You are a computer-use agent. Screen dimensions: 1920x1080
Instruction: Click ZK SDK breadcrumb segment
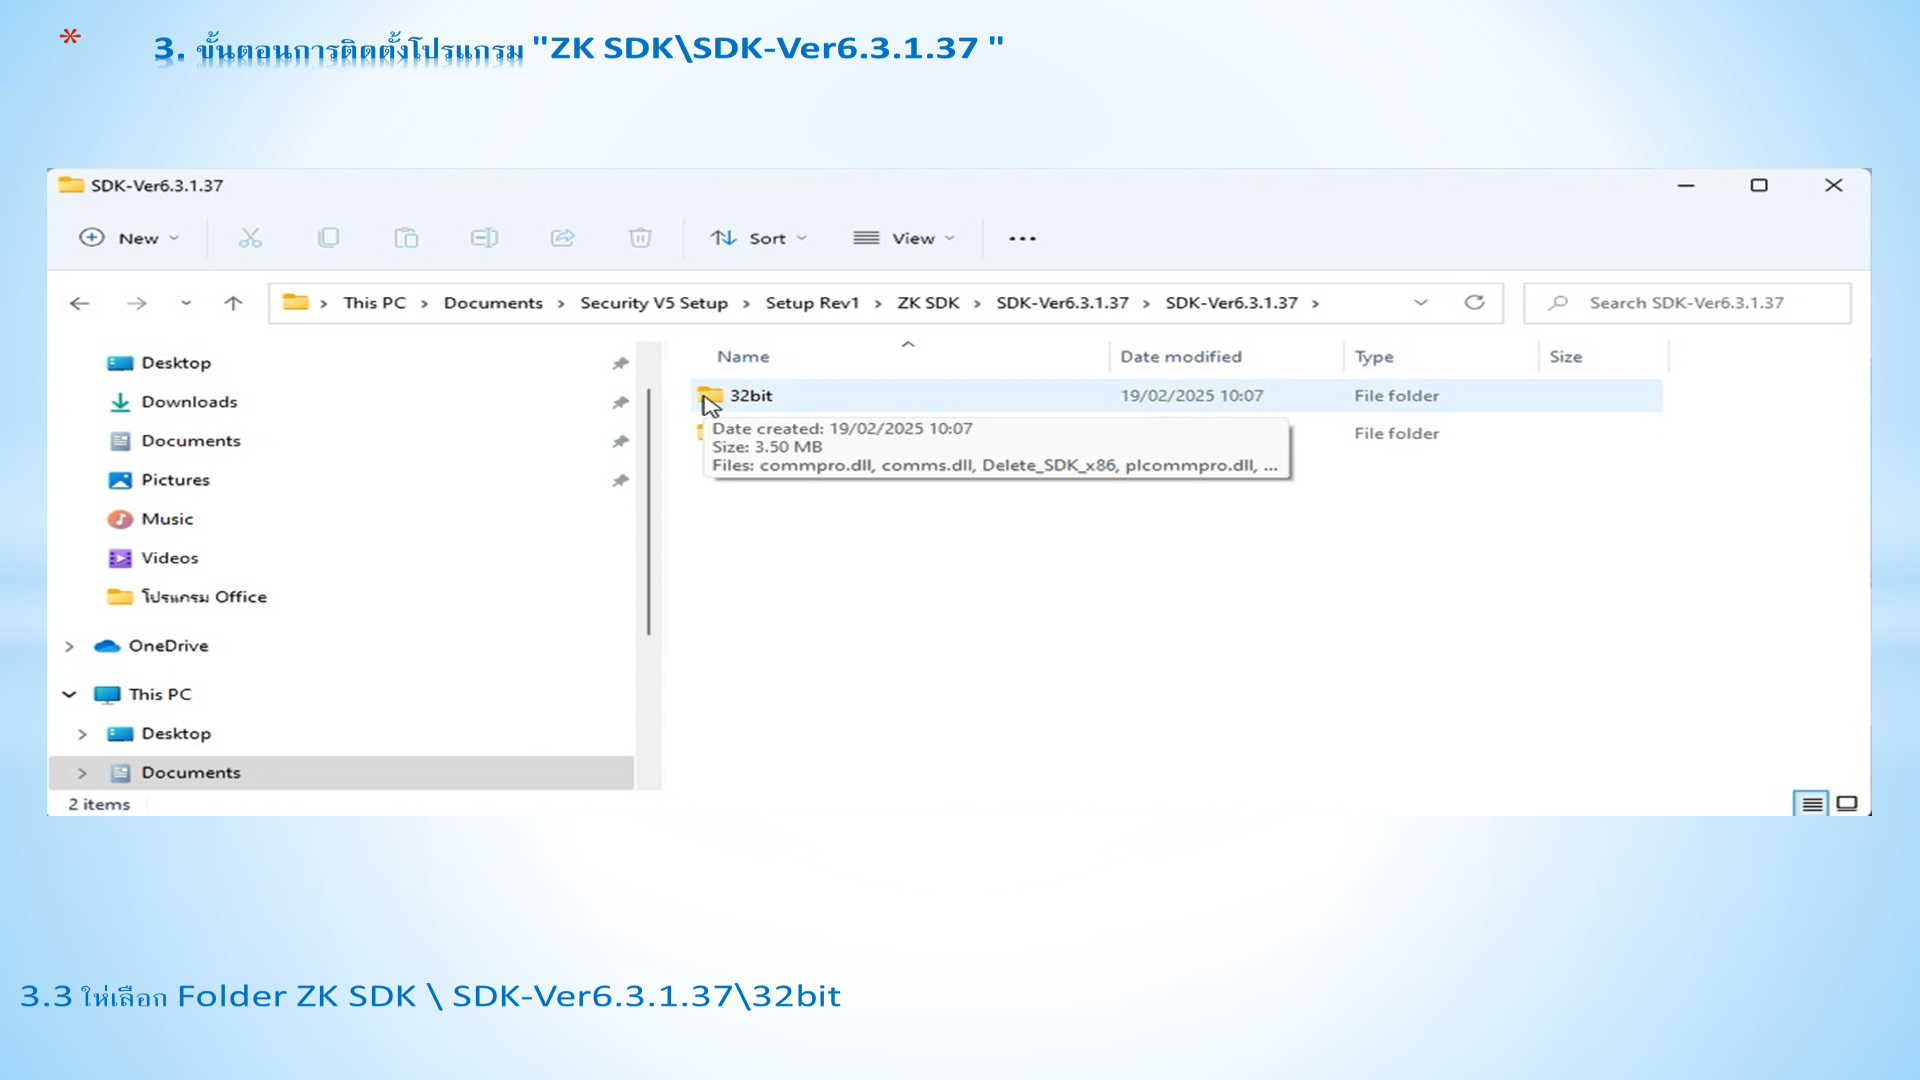(x=928, y=303)
